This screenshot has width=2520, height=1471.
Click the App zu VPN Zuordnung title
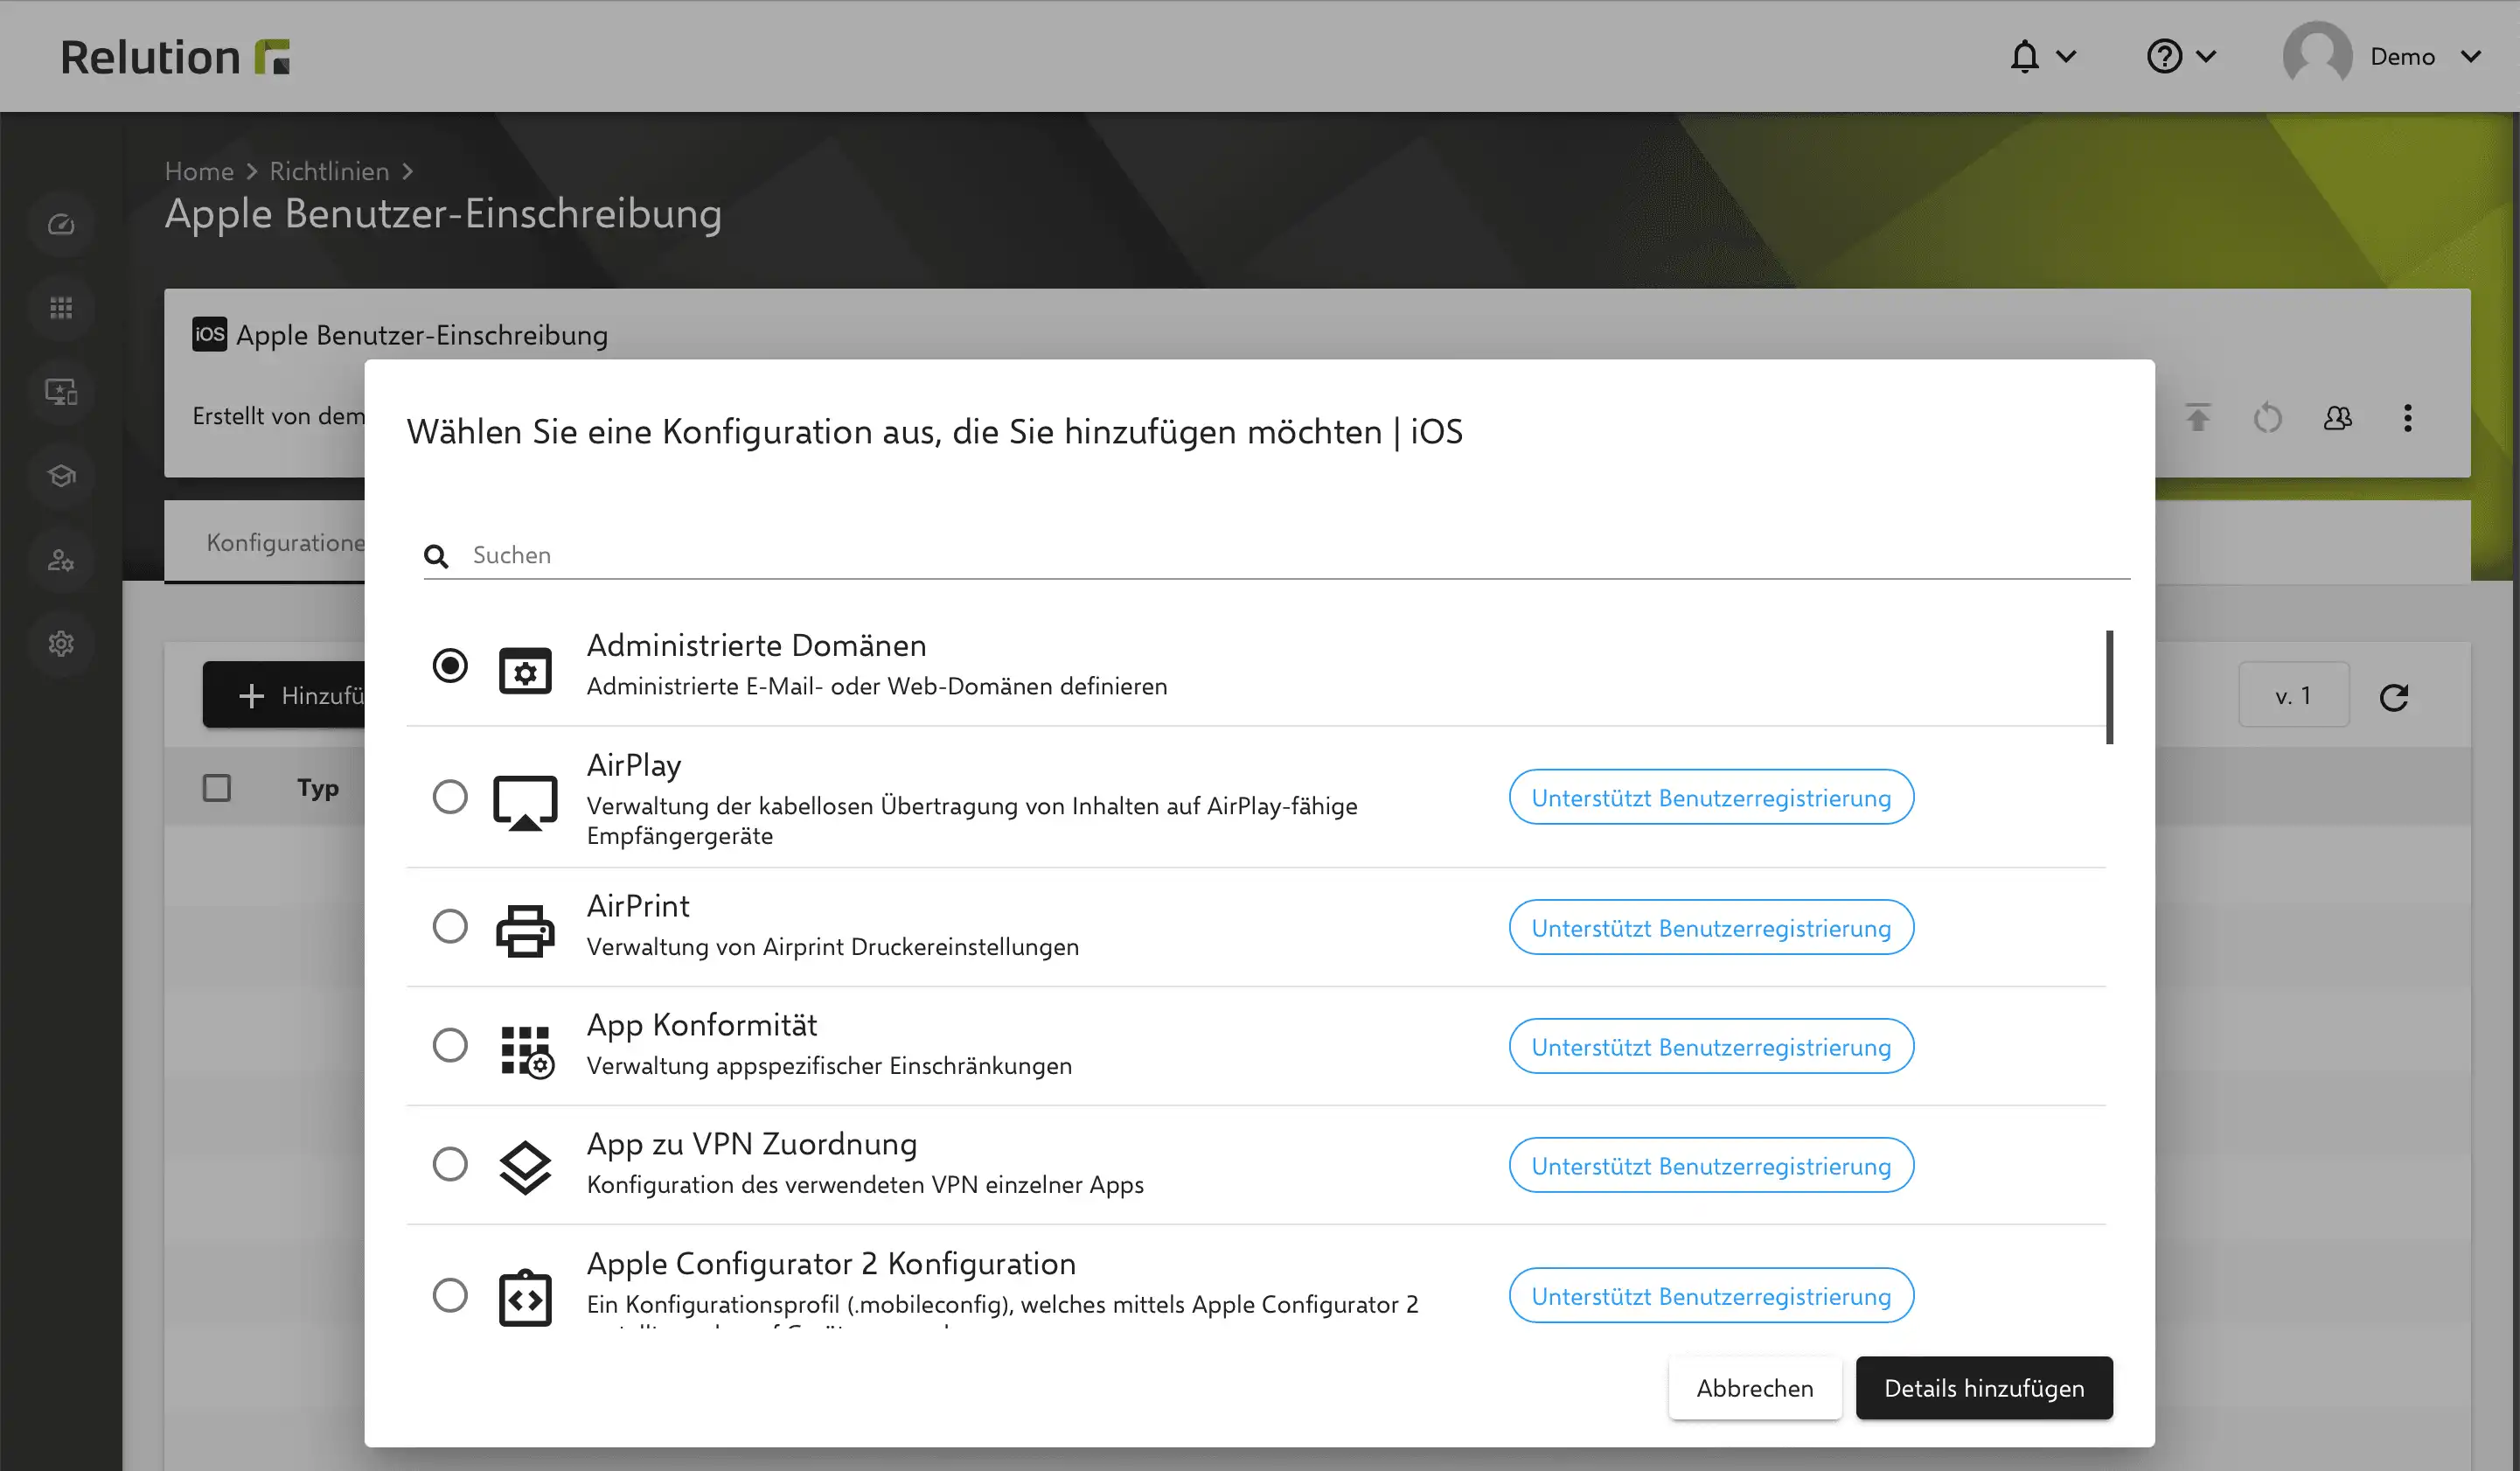(x=751, y=1143)
